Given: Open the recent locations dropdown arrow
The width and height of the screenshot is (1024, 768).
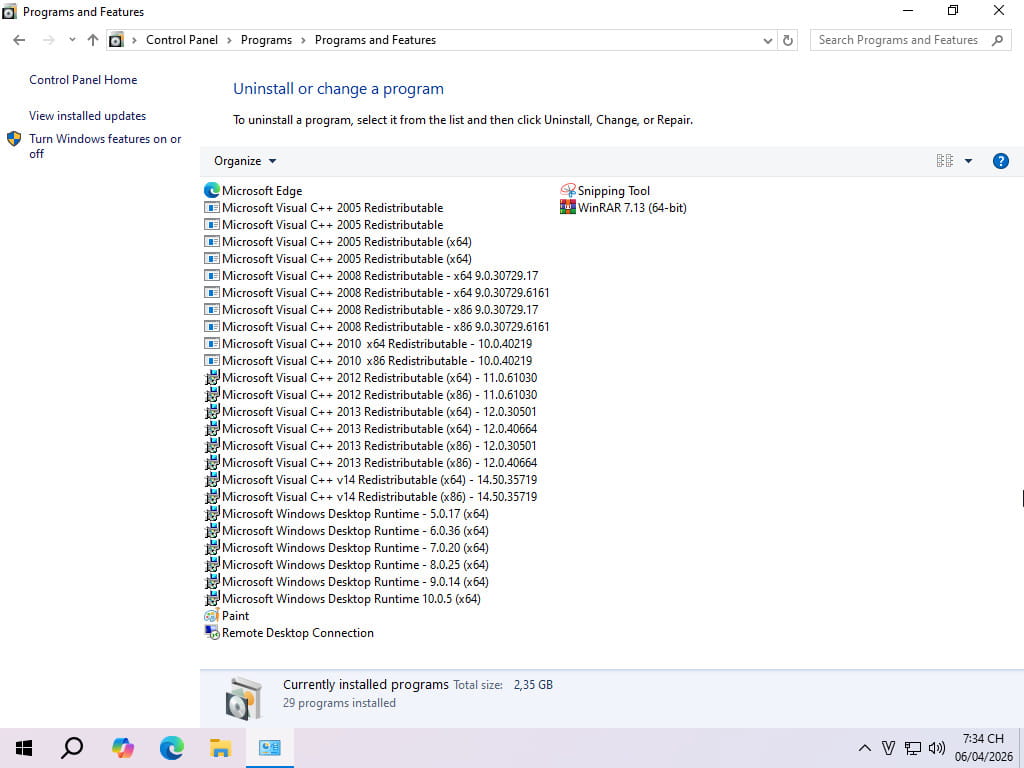Looking at the screenshot, I should coord(72,40).
